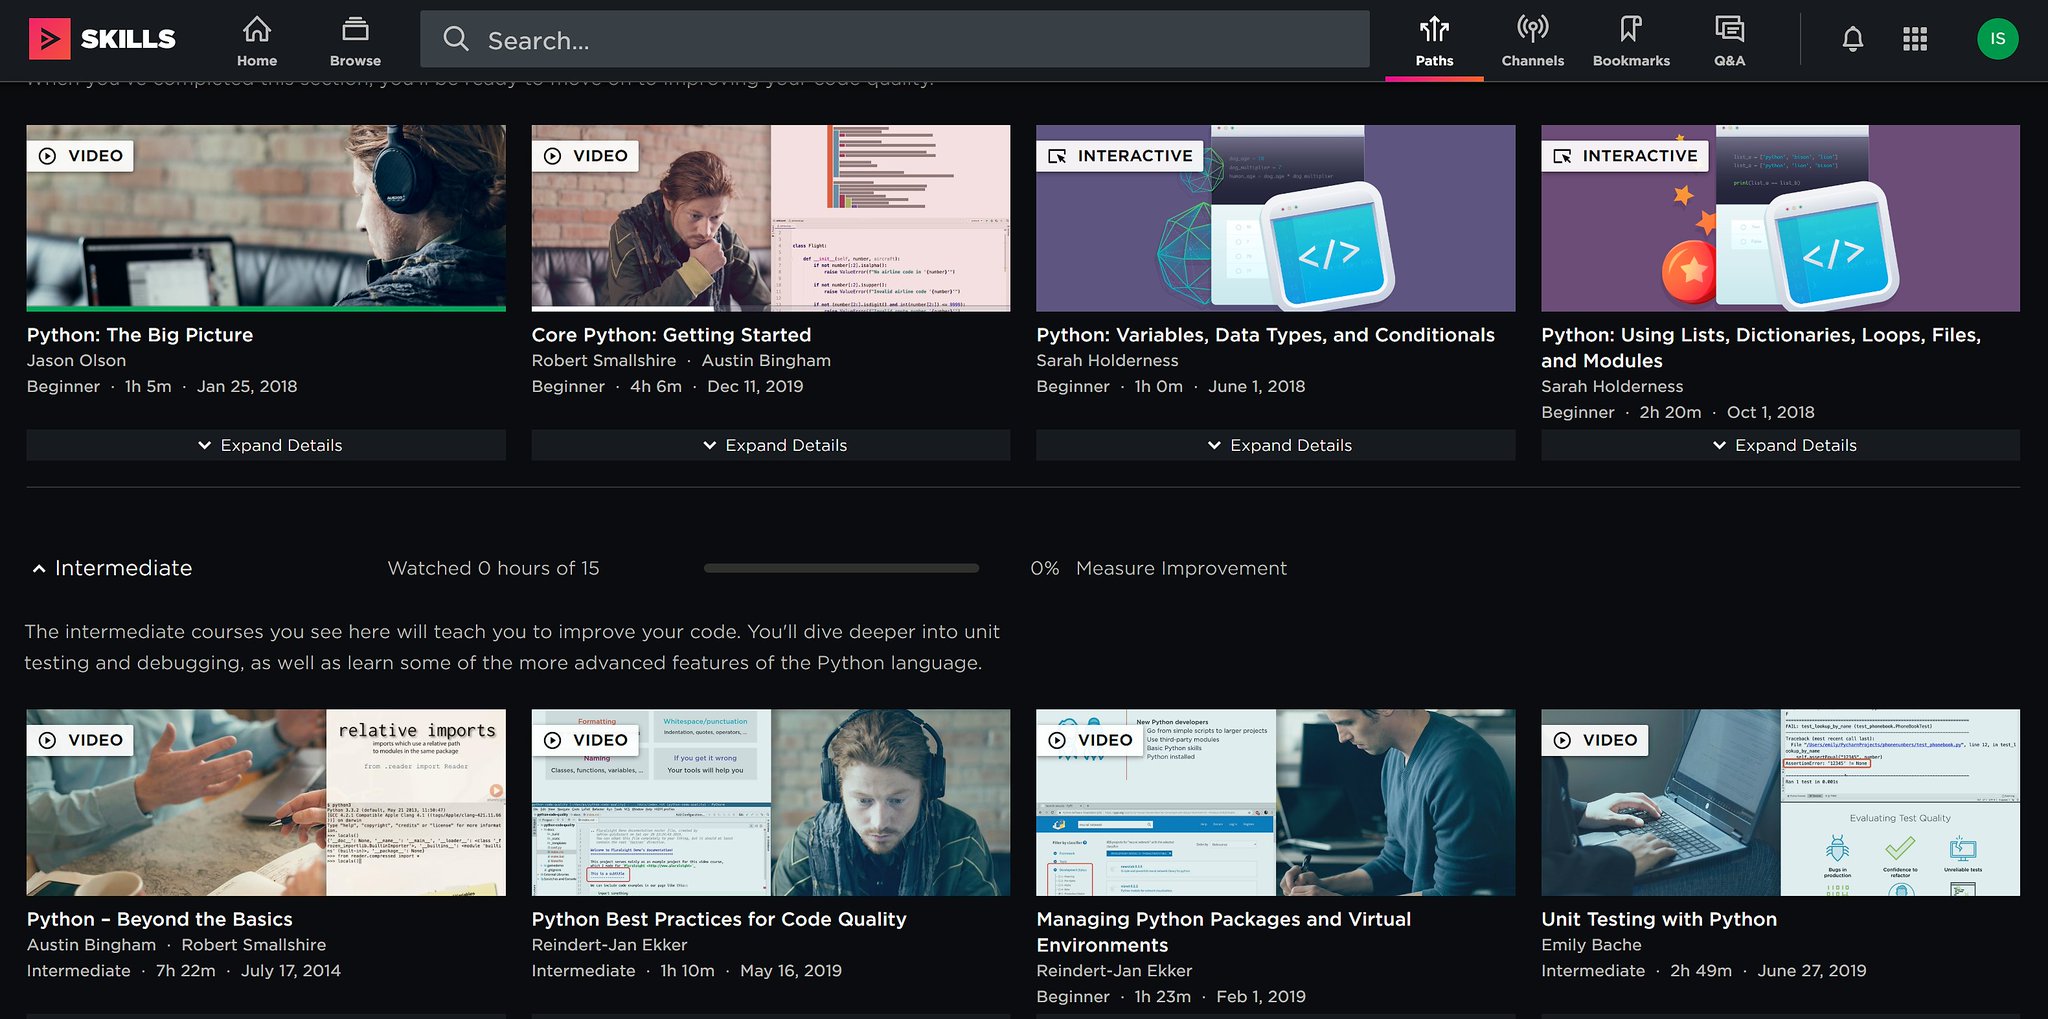This screenshot has height=1019, width=2048.
Task: Open Unit Testing with Python course title
Action: (x=1659, y=919)
